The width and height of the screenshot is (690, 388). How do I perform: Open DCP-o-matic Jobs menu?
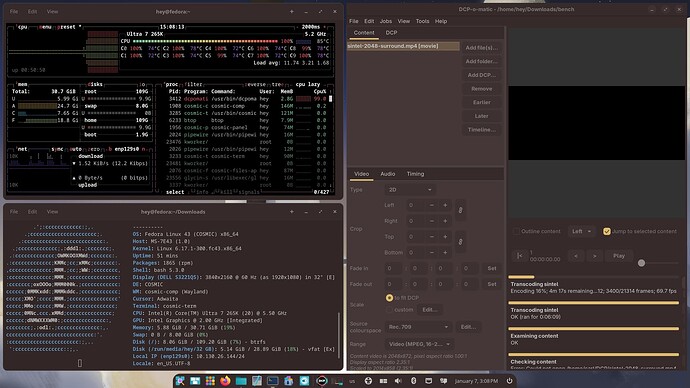tap(386, 21)
